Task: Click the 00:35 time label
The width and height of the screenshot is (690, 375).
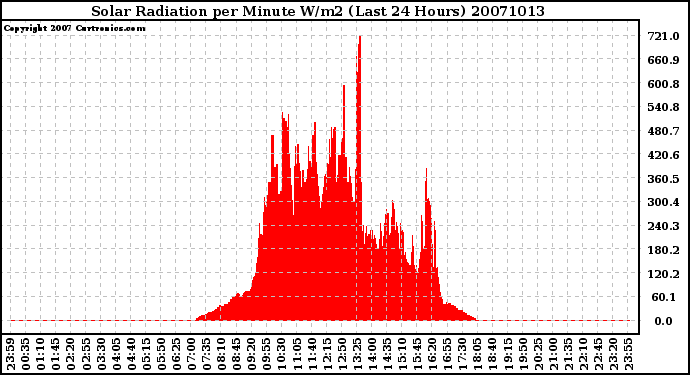Action: 26,354
